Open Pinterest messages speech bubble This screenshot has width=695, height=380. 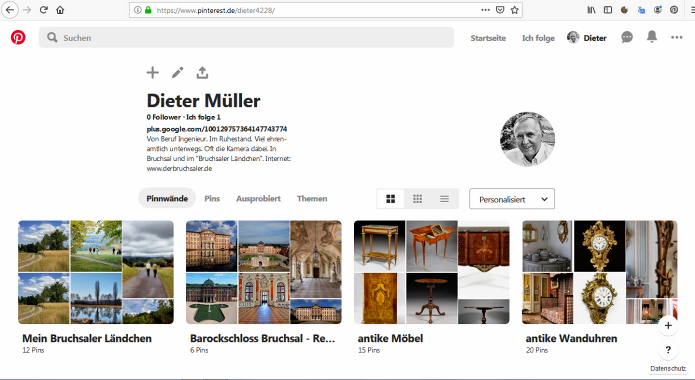tap(627, 37)
